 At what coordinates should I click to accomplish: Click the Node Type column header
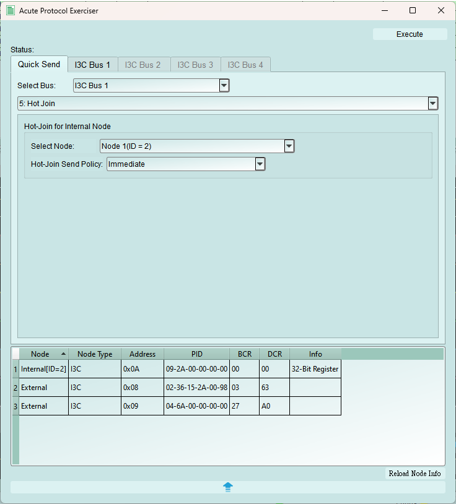(95, 354)
